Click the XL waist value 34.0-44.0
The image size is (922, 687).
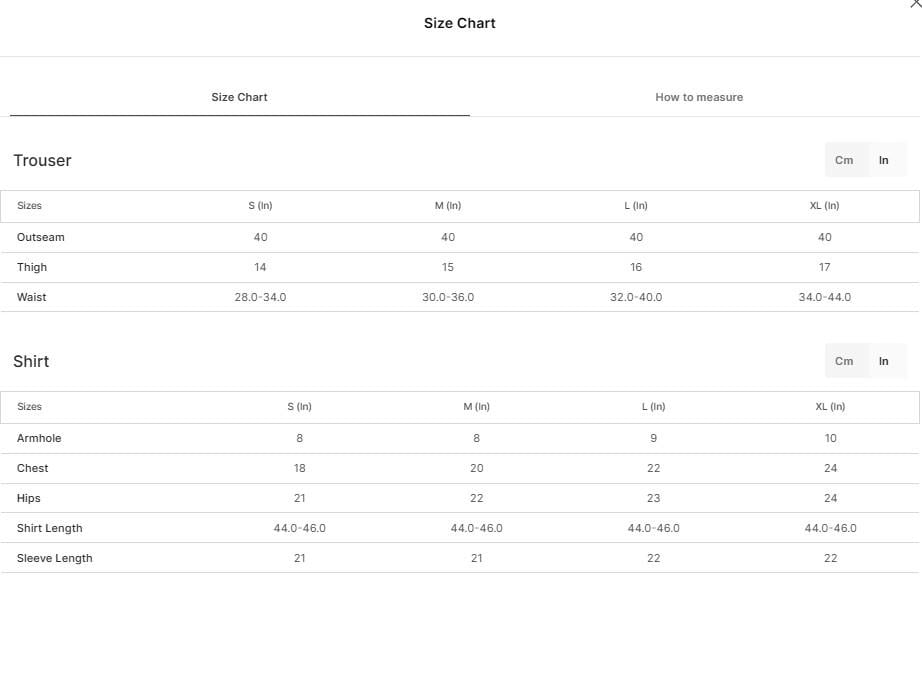tap(824, 297)
